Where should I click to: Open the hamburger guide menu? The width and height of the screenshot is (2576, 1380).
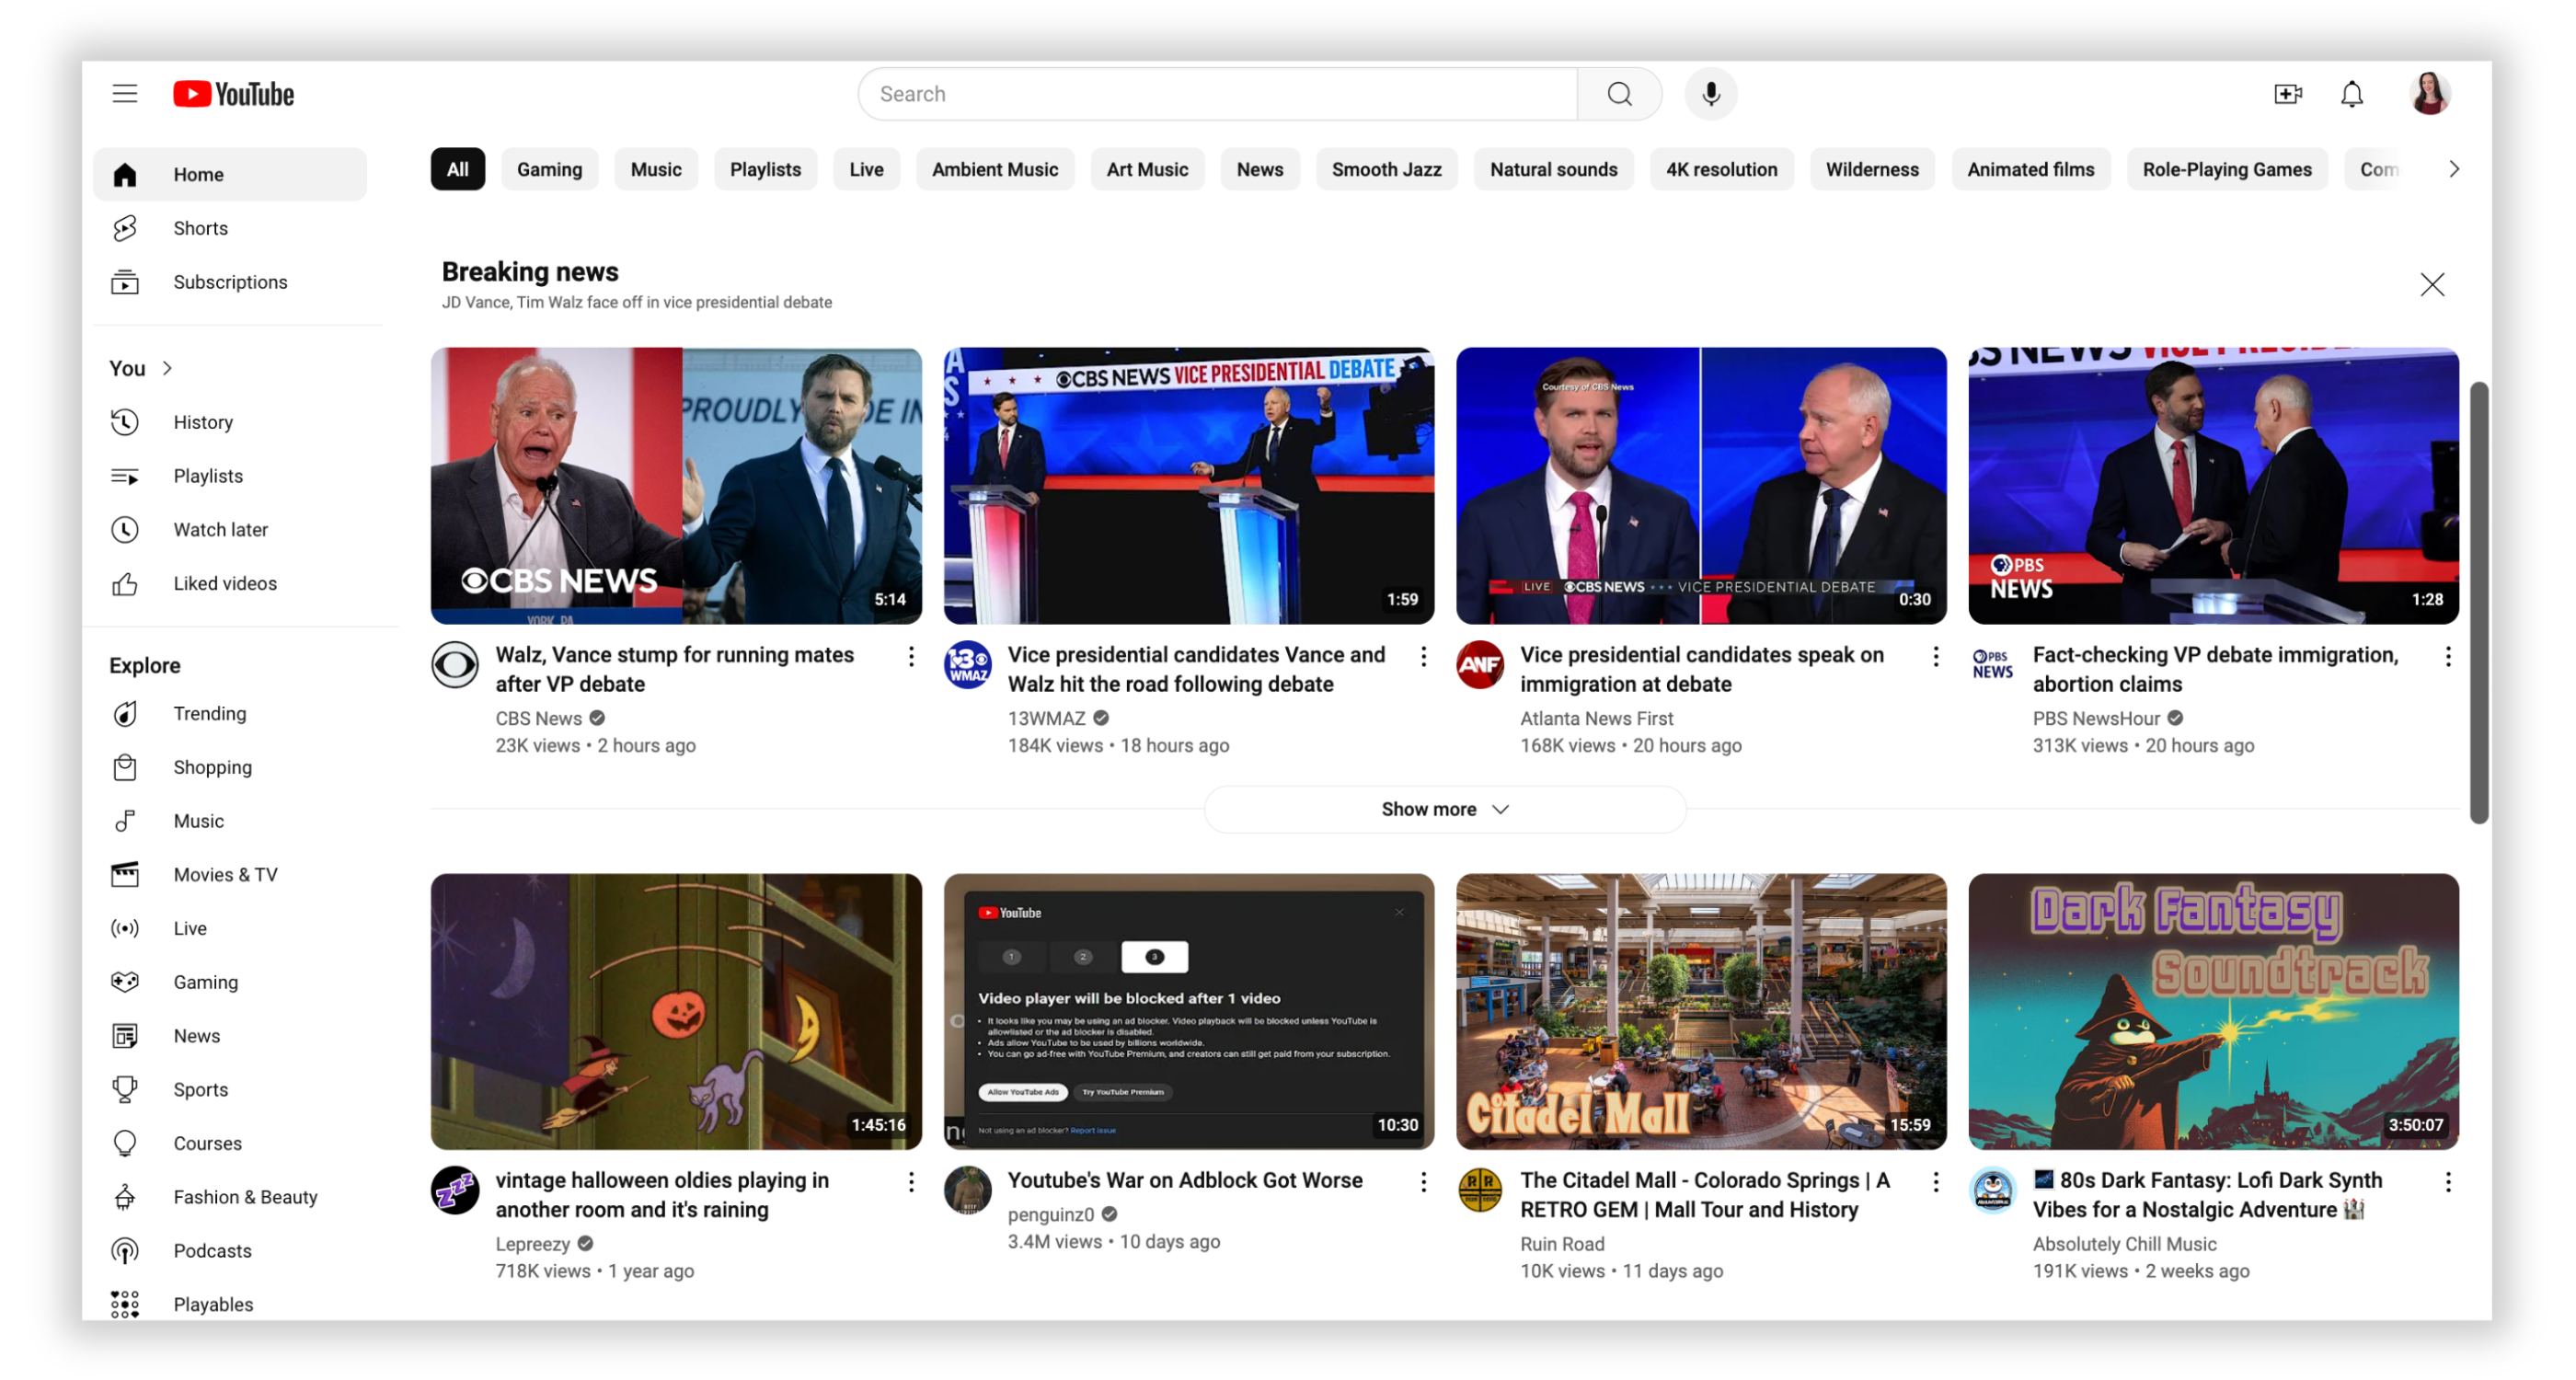pos(124,94)
